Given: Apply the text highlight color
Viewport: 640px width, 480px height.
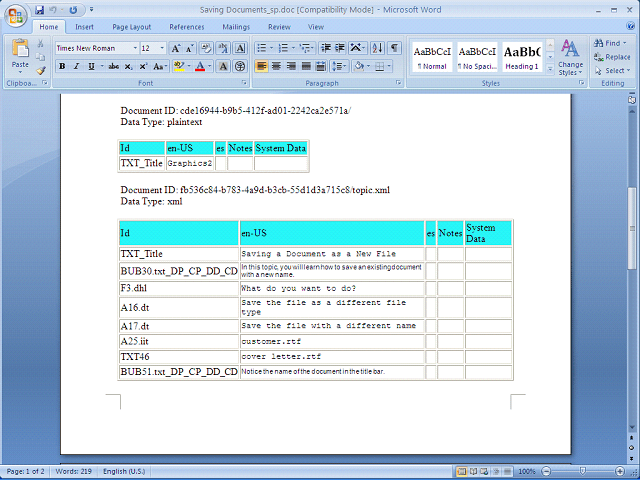Looking at the screenshot, I should coord(179,66).
